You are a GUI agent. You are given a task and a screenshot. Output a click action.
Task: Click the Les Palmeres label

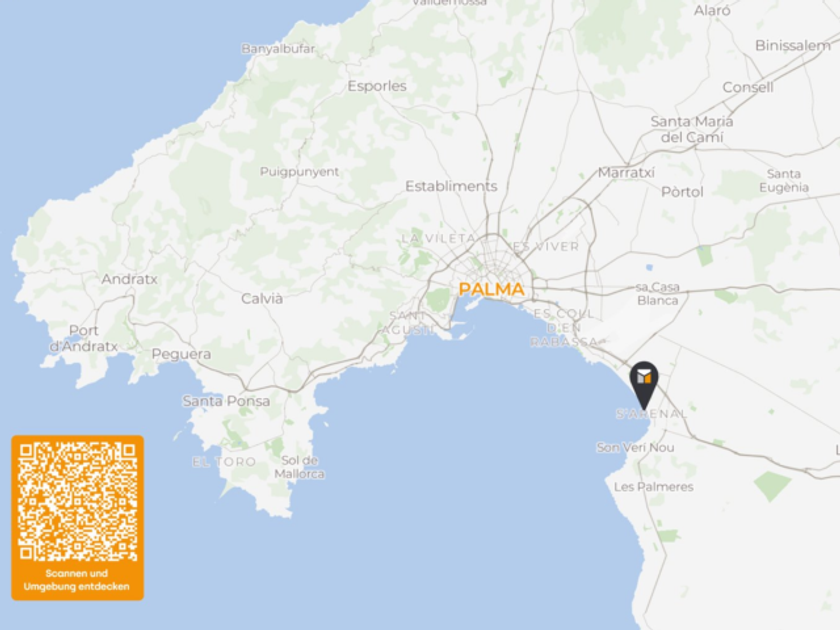pyautogui.click(x=654, y=487)
